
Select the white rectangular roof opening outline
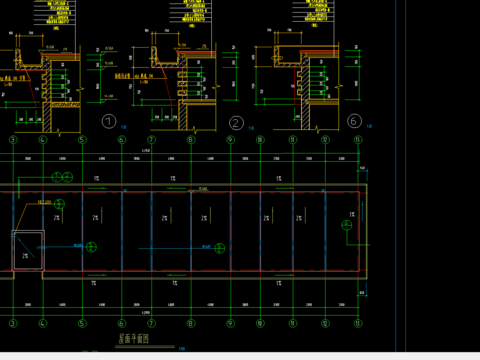(x=28, y=250)
